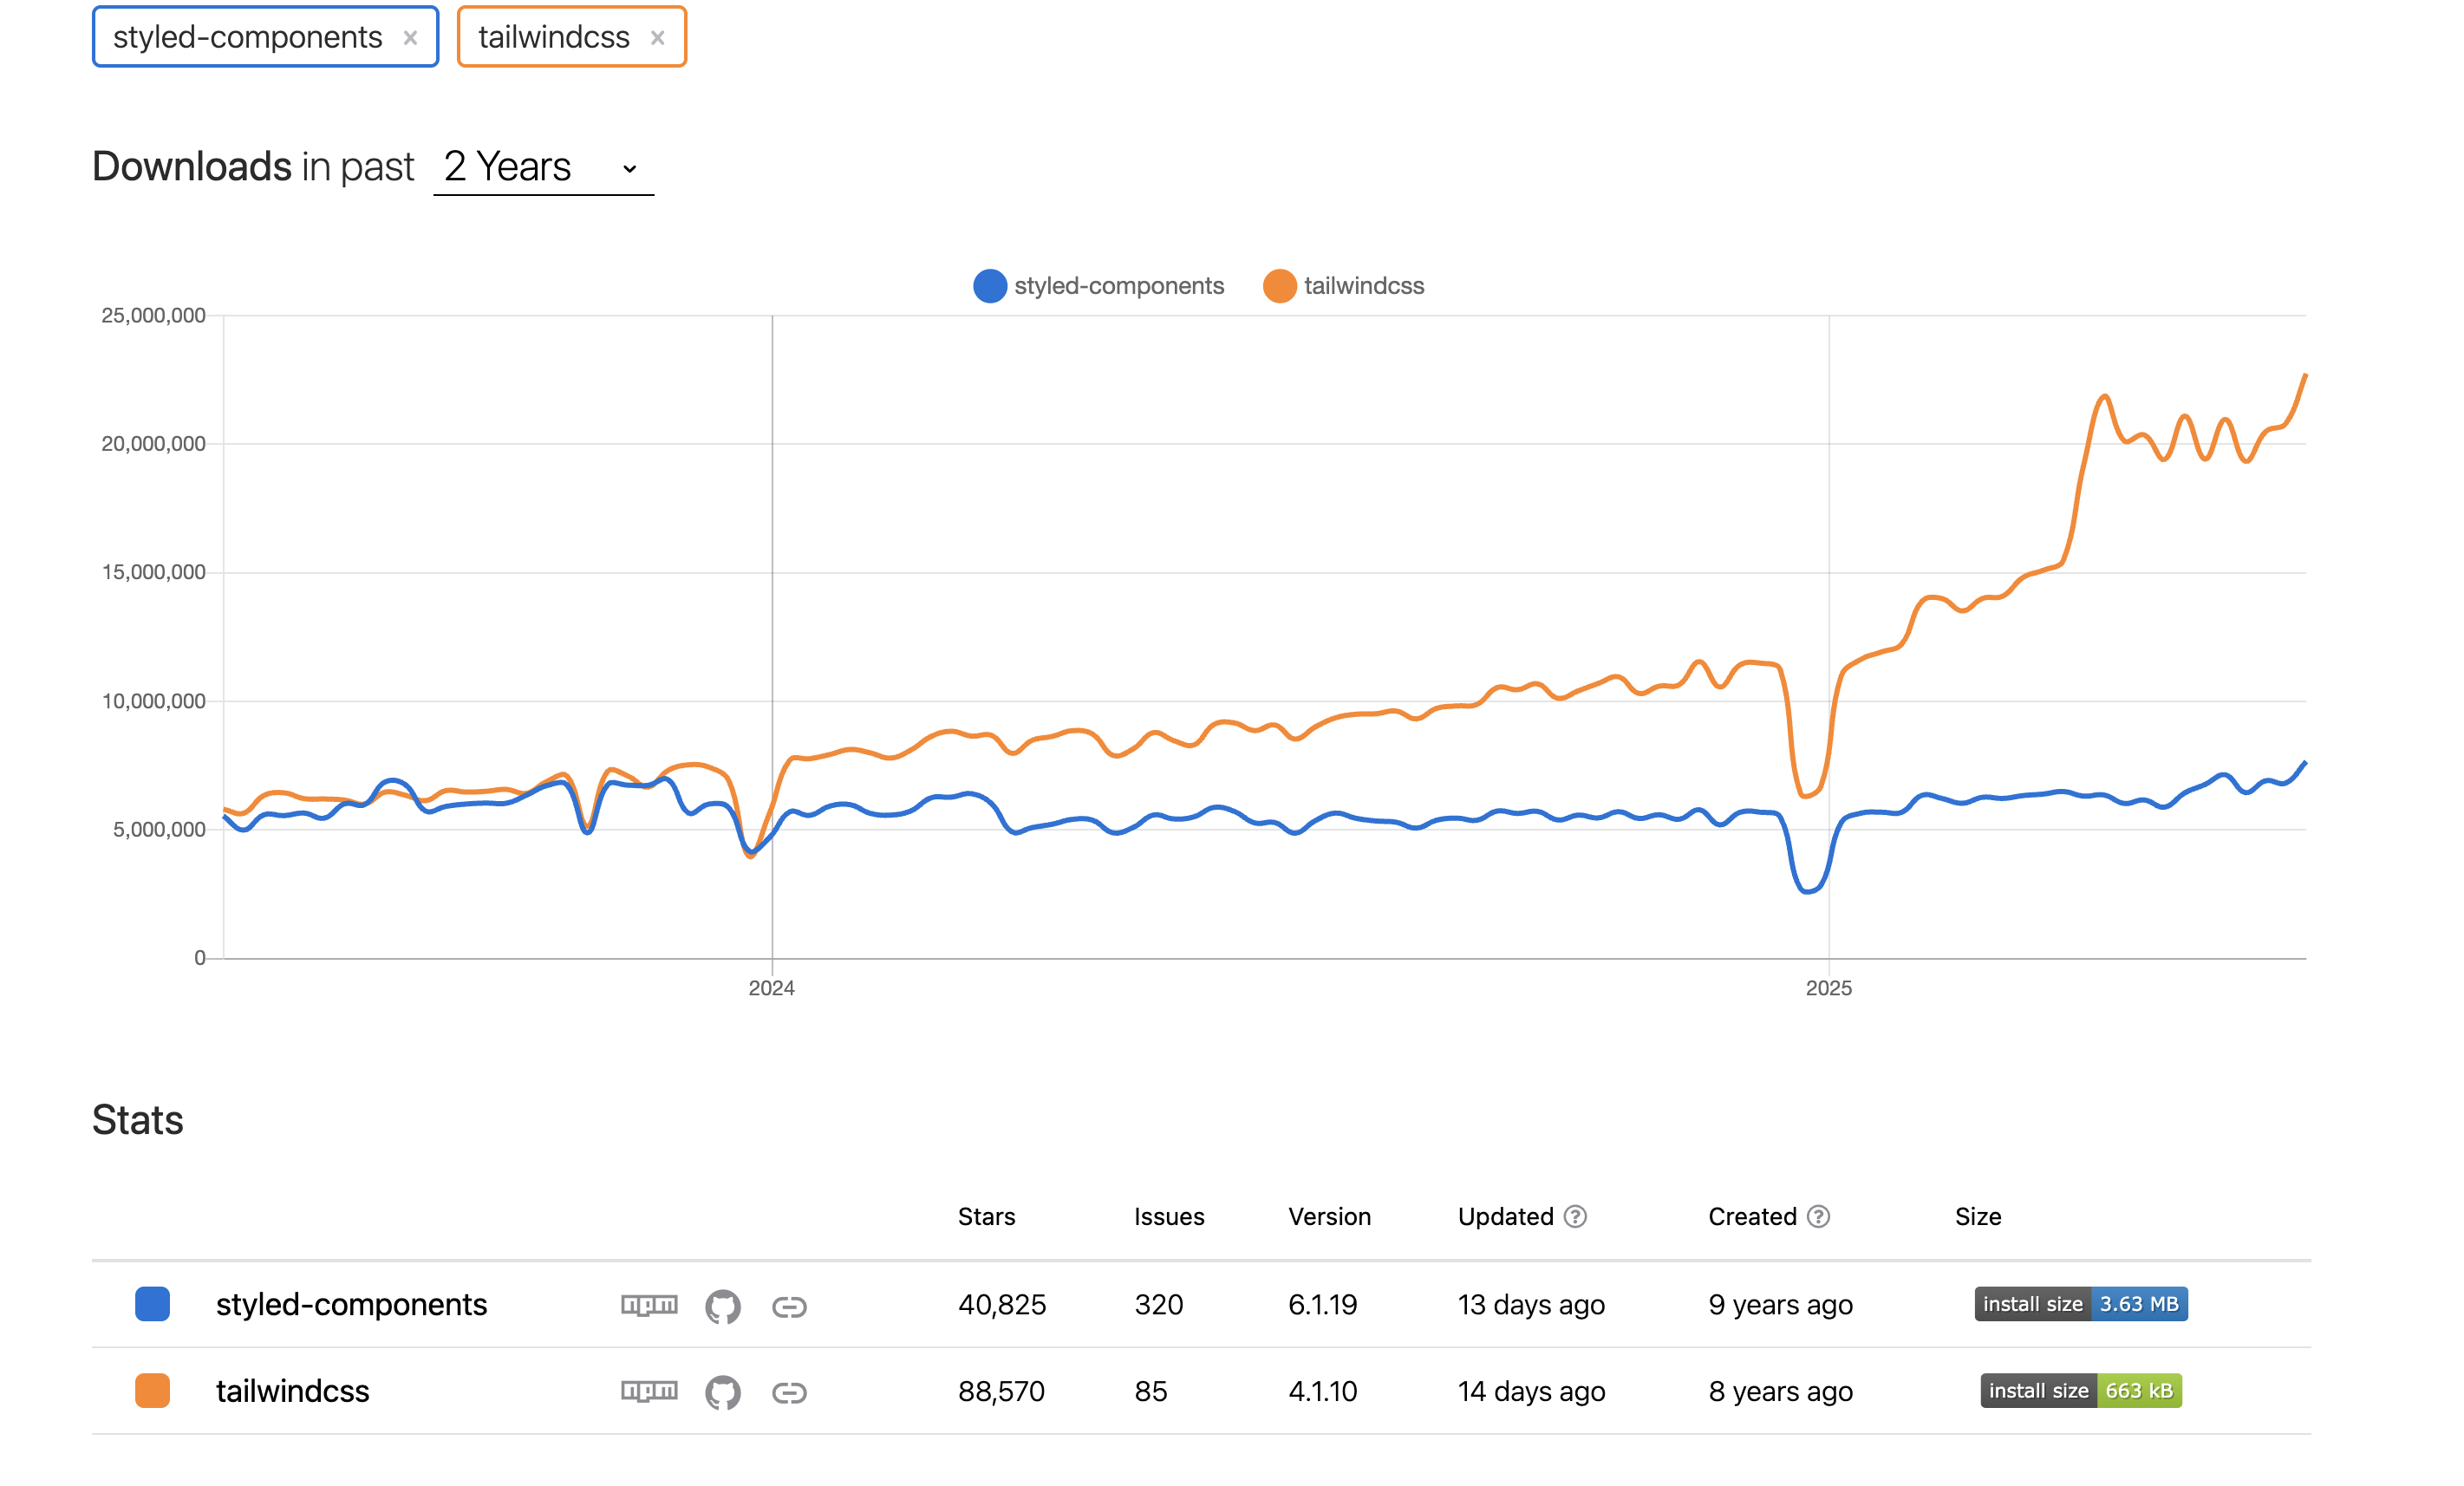Open GitHub repo for tailwindcss
2464x1486 pixels.
pos(722,1392)
